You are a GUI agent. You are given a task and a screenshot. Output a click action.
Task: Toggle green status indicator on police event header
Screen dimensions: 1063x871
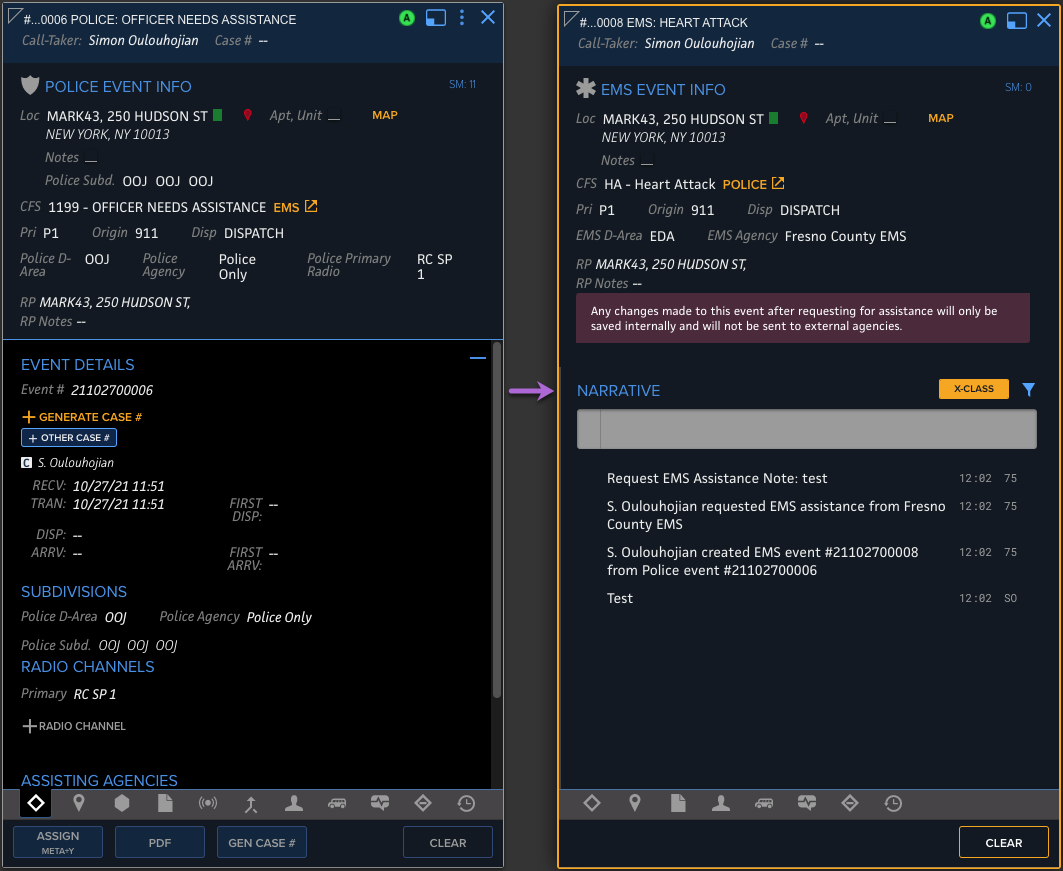(x=407, y=18)
